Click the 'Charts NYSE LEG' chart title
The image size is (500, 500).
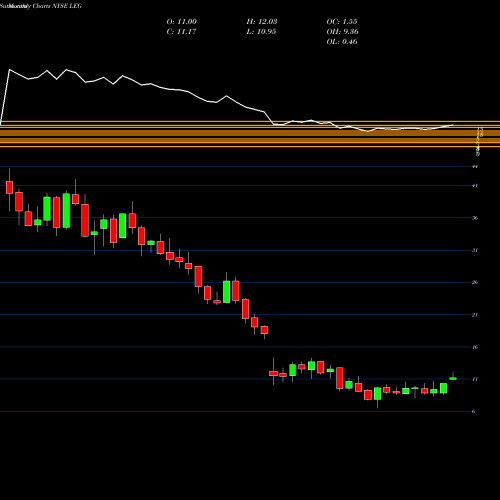click(x=57, y=6)
